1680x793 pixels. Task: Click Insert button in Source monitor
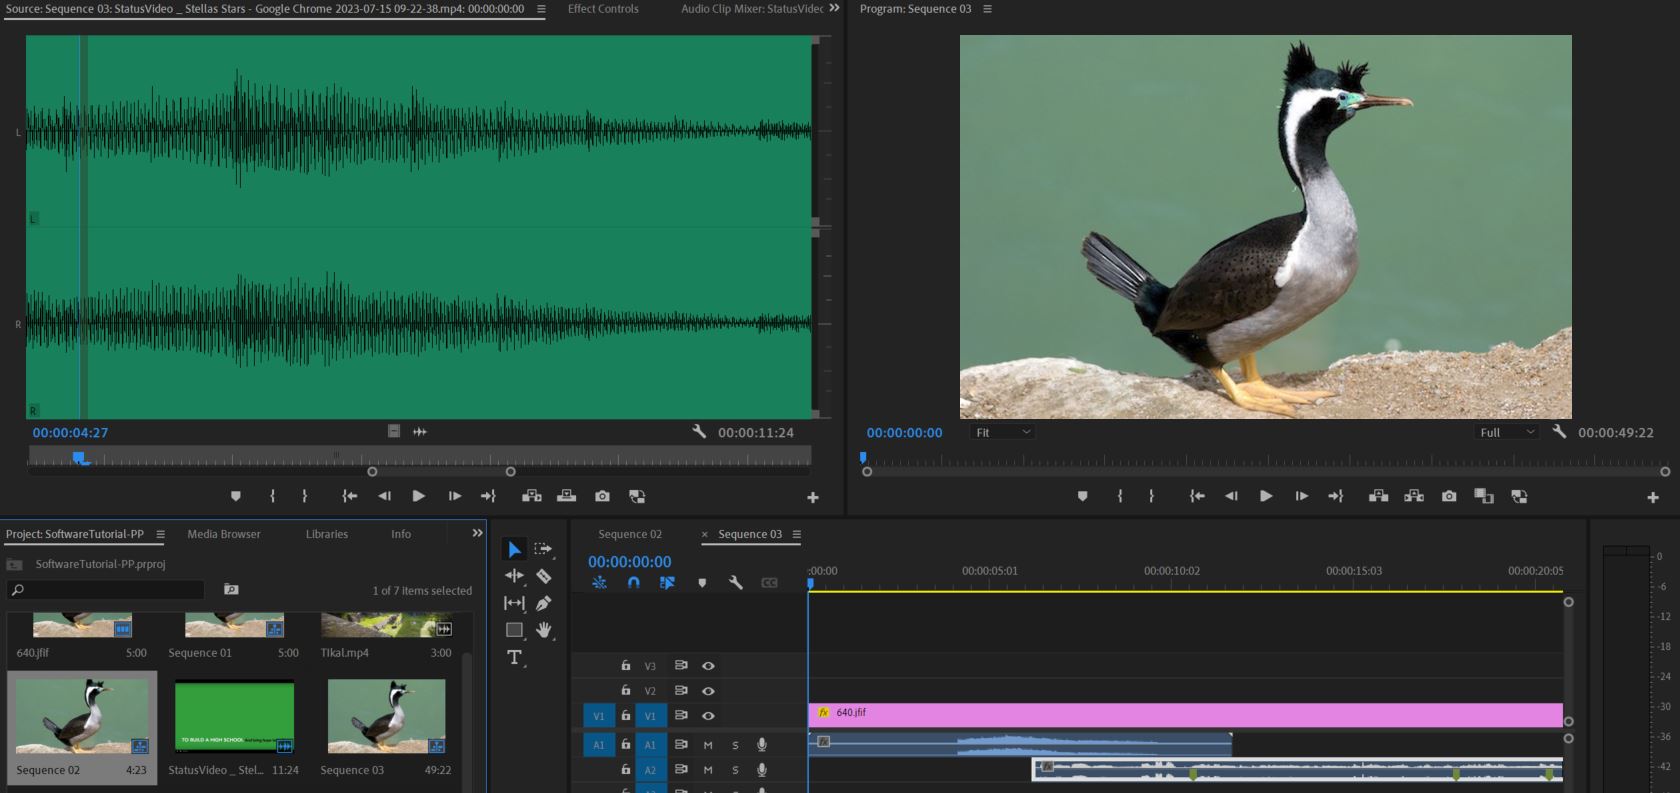coord(532,496)
